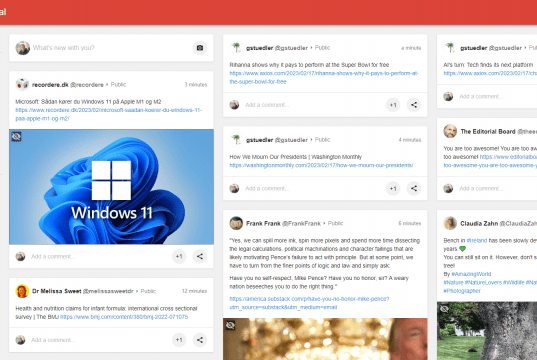This screenshot has height=360, width=537.
Task: Click +1 on the Rihanna Super Bowl post
Action: pyautogui.click(x=393, y=105)
